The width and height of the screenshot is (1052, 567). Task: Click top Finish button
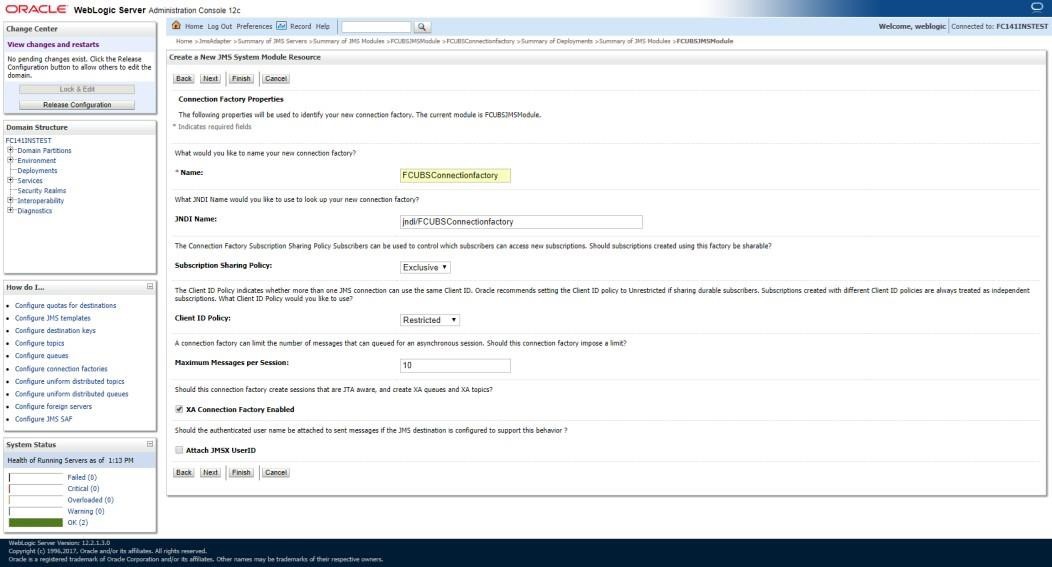click(x=241, y=79)
